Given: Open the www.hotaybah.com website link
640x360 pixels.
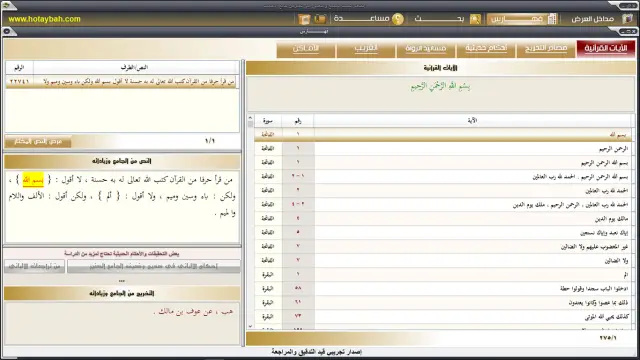Looking at the screenshot, I should 44,19.
